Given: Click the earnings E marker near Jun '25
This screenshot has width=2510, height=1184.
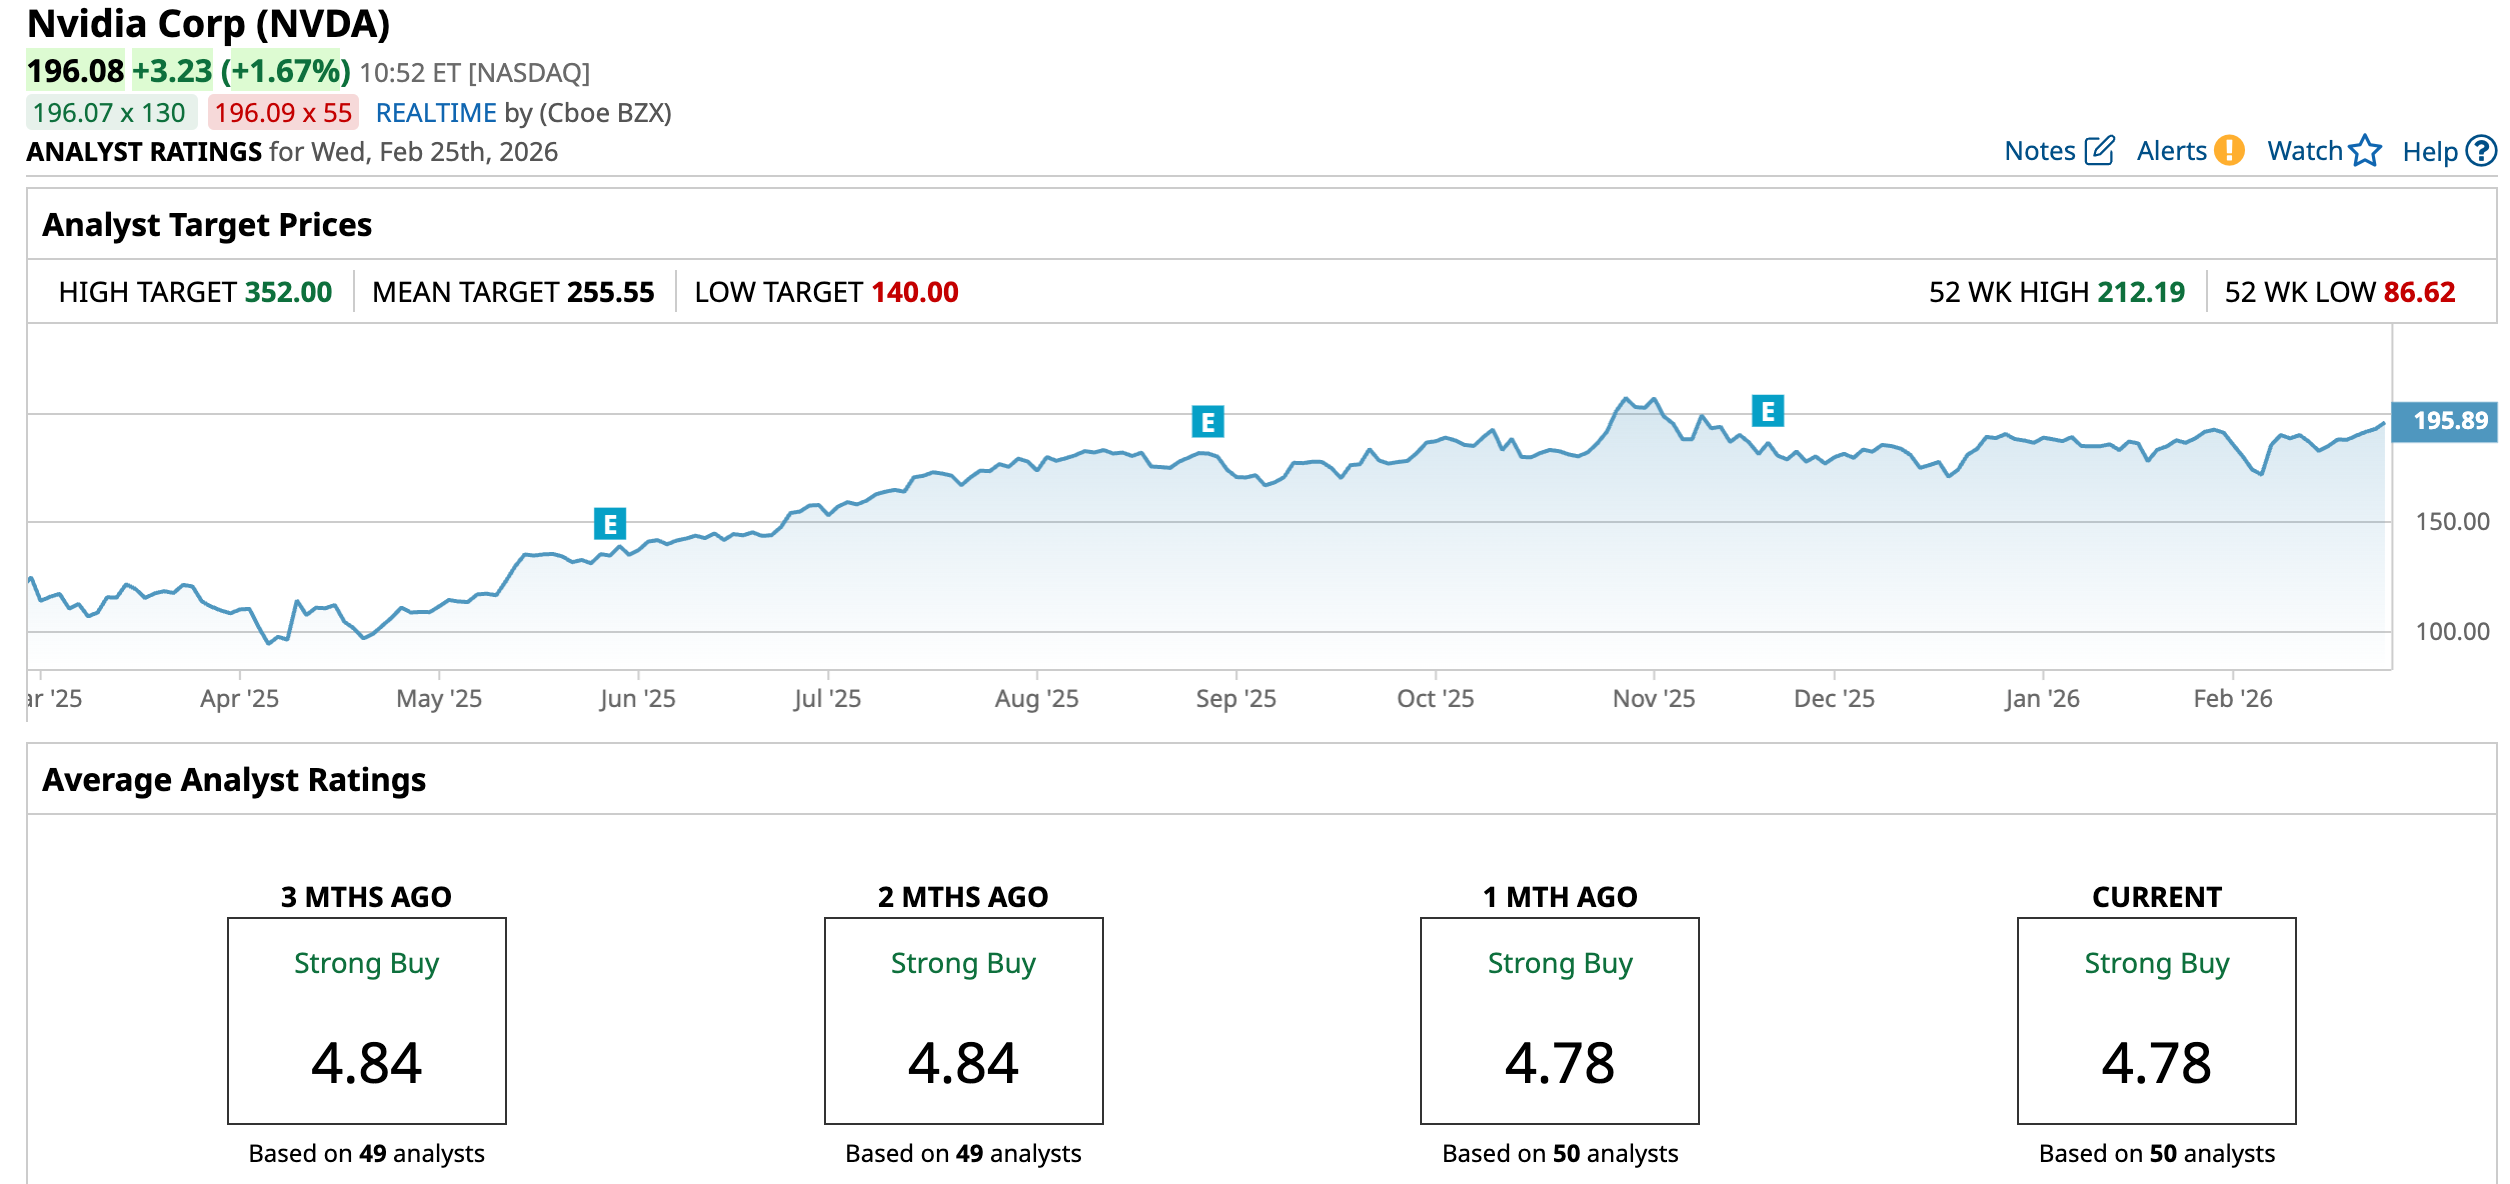Looking at the screenshot, I should (610, 524).
